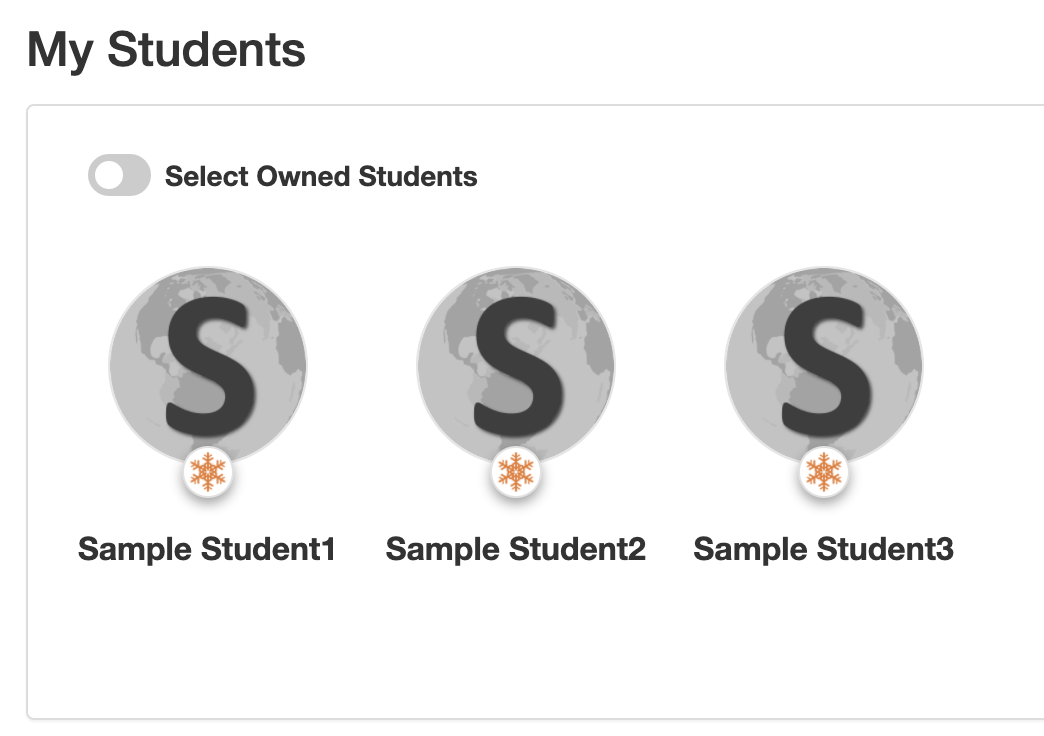Toggle the Select Owned Students switch

coord(119,175)
